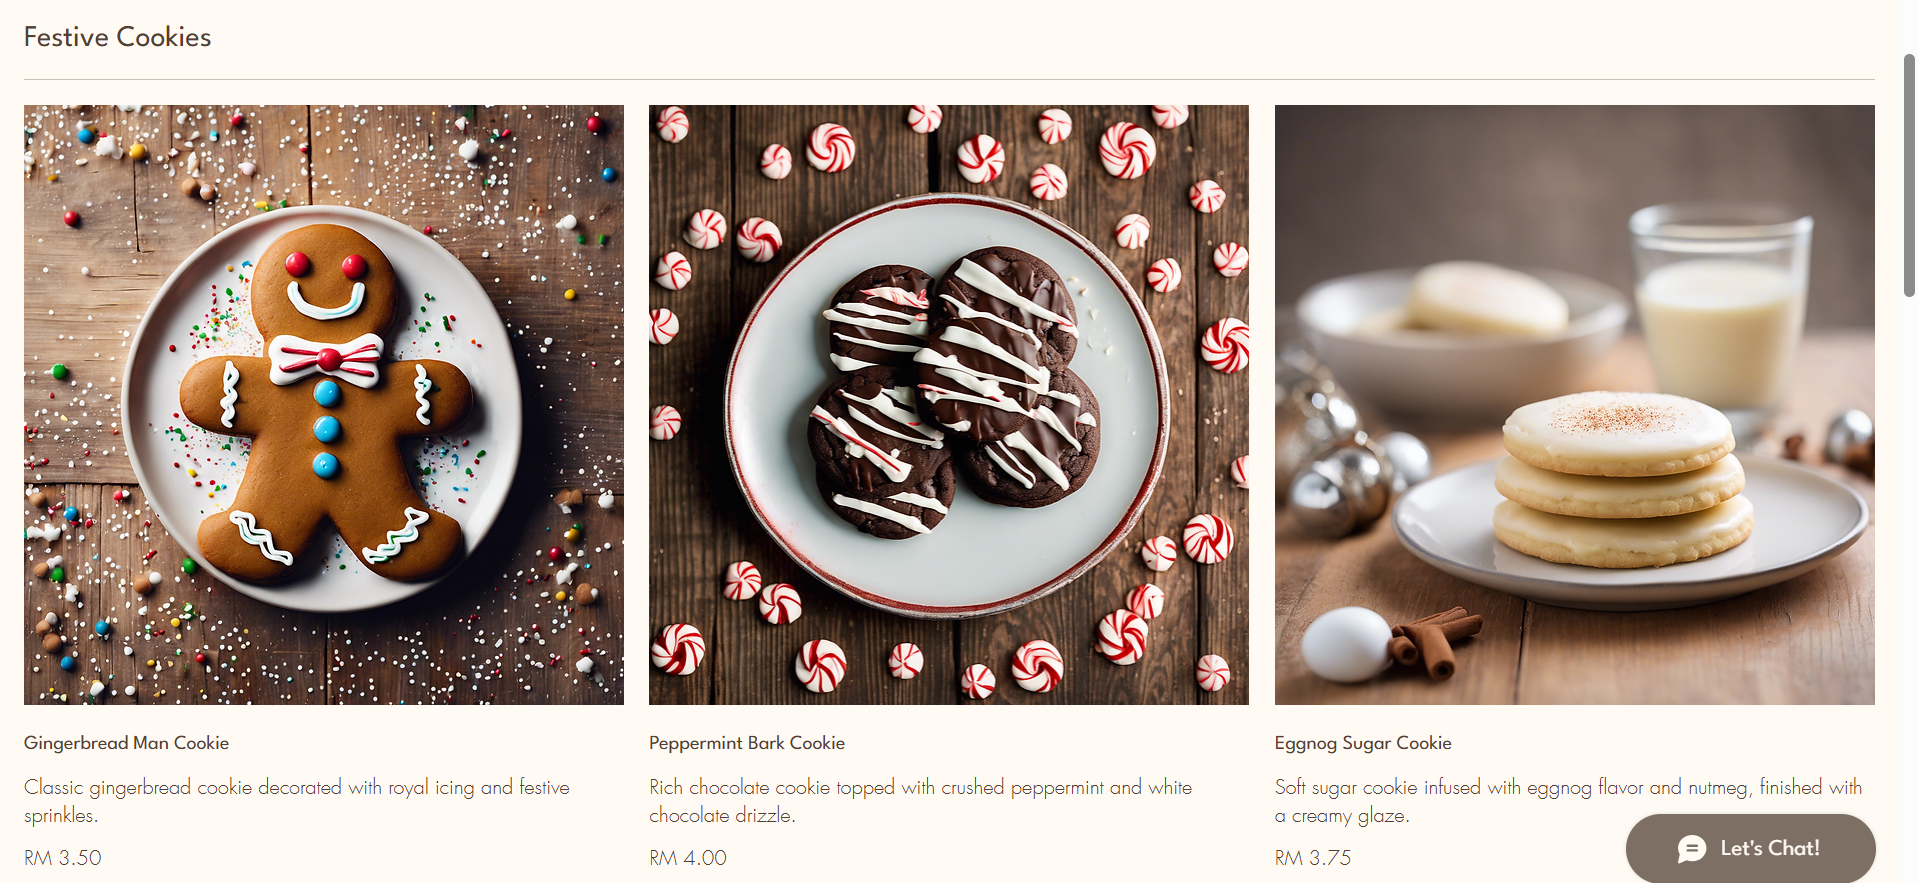Click the cinnamon sticks in eggnog photo
Screen dimensions: 1918x883
pos(1434,640)
